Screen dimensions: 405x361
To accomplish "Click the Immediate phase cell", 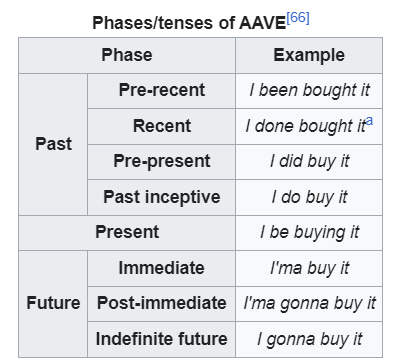I will 162,268.
